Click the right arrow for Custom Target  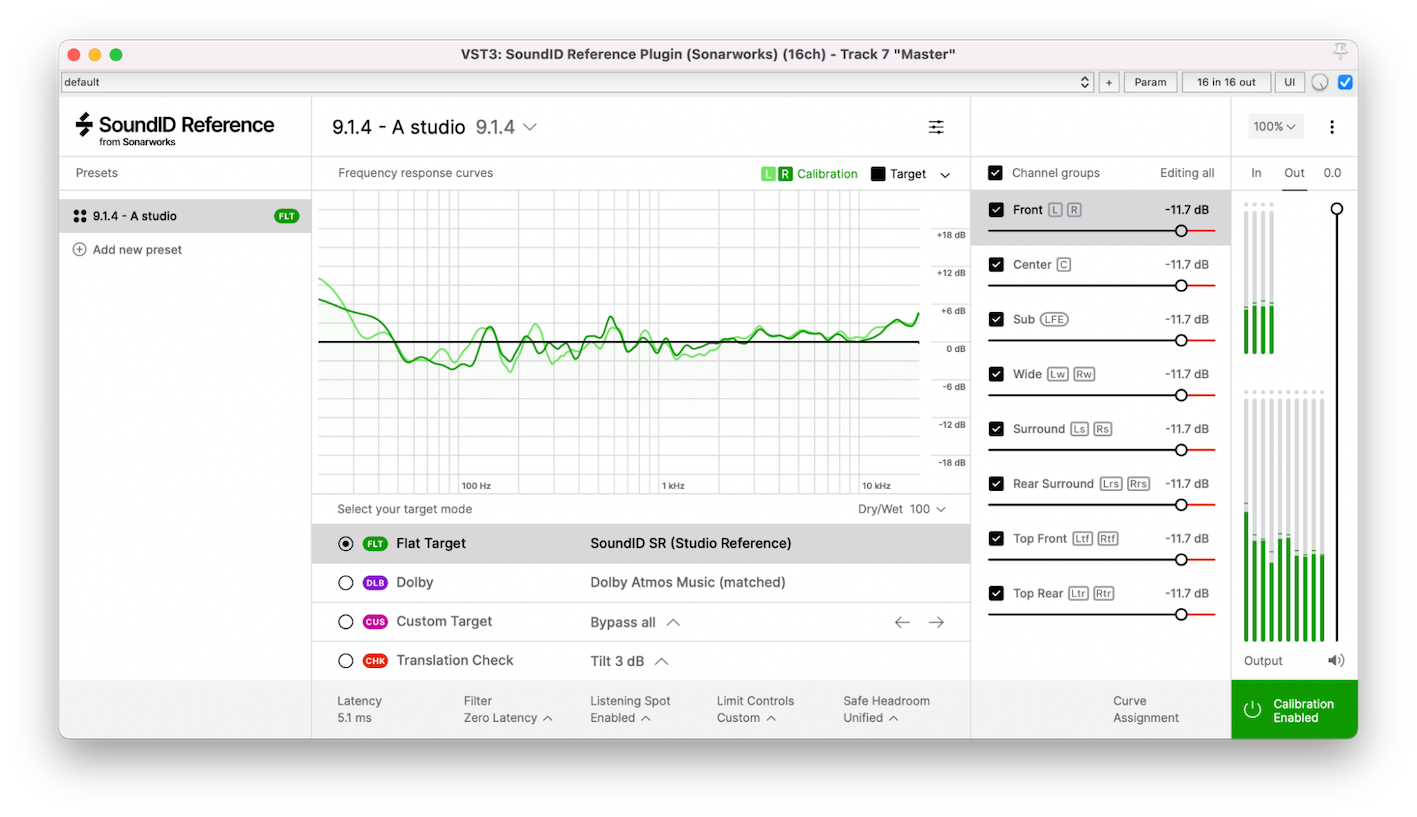[936, 622]
